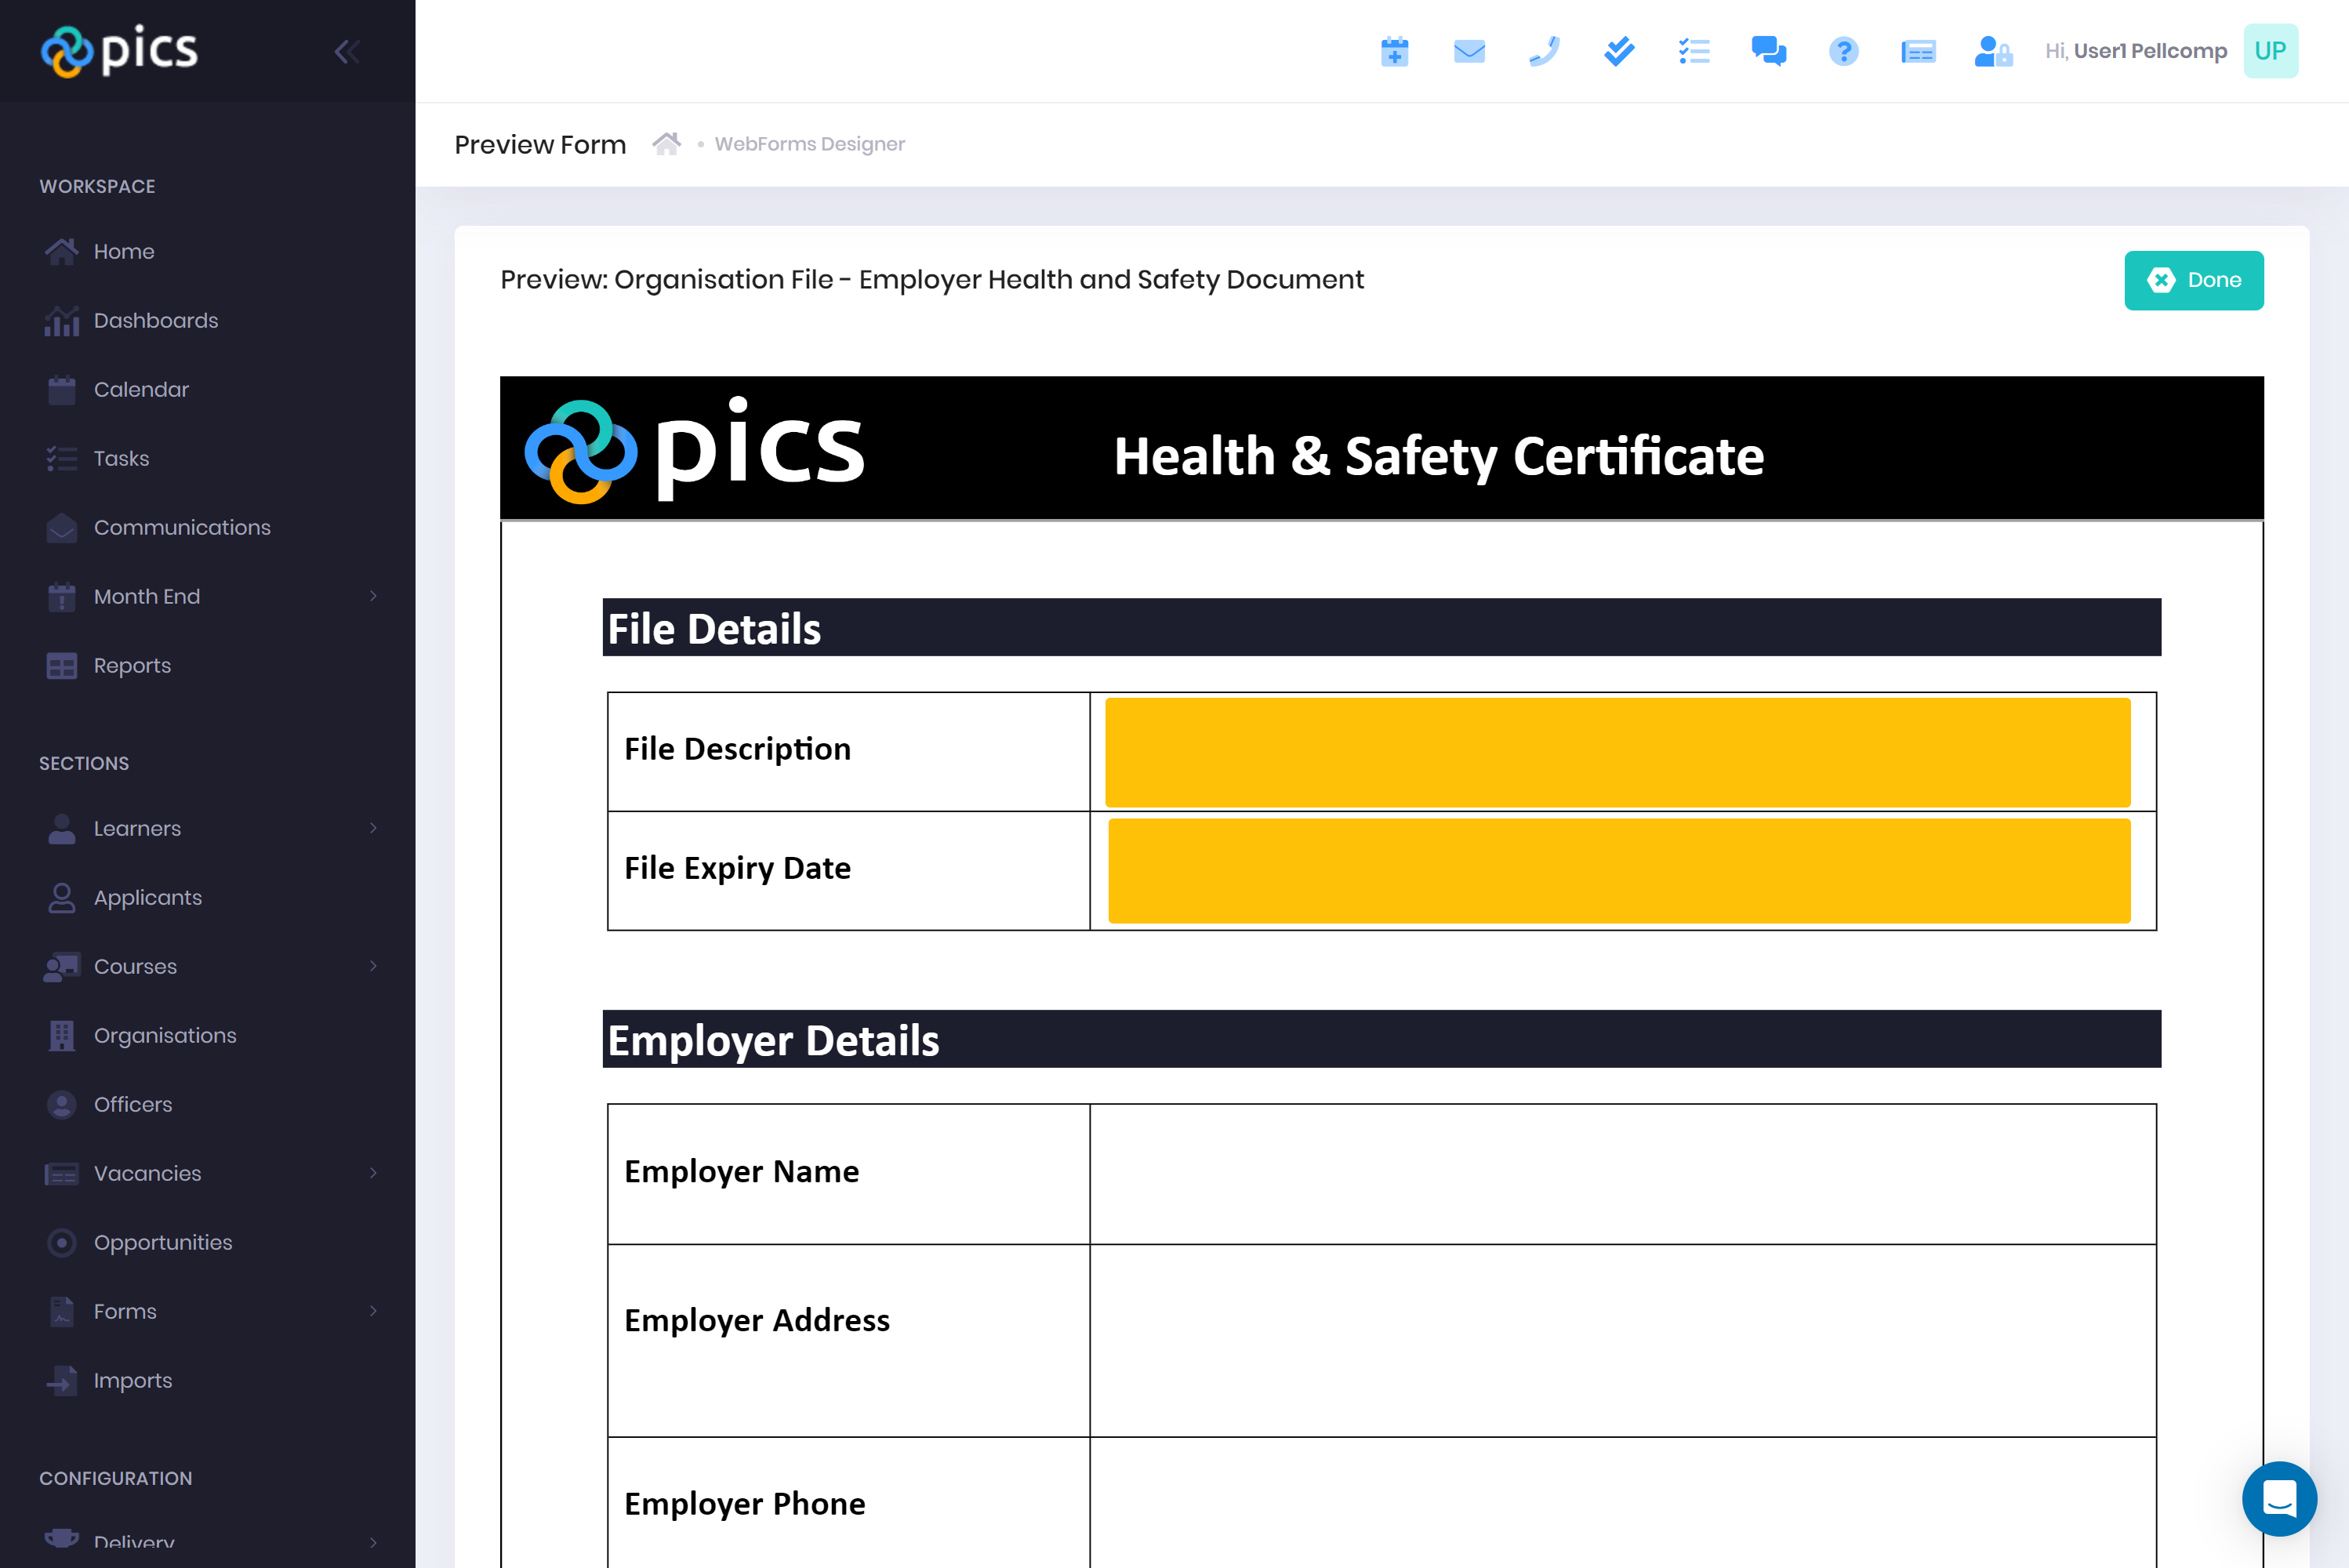This screenshot has width=2349, height=1568.
Task: Click the Done button
Action: 2193,280
